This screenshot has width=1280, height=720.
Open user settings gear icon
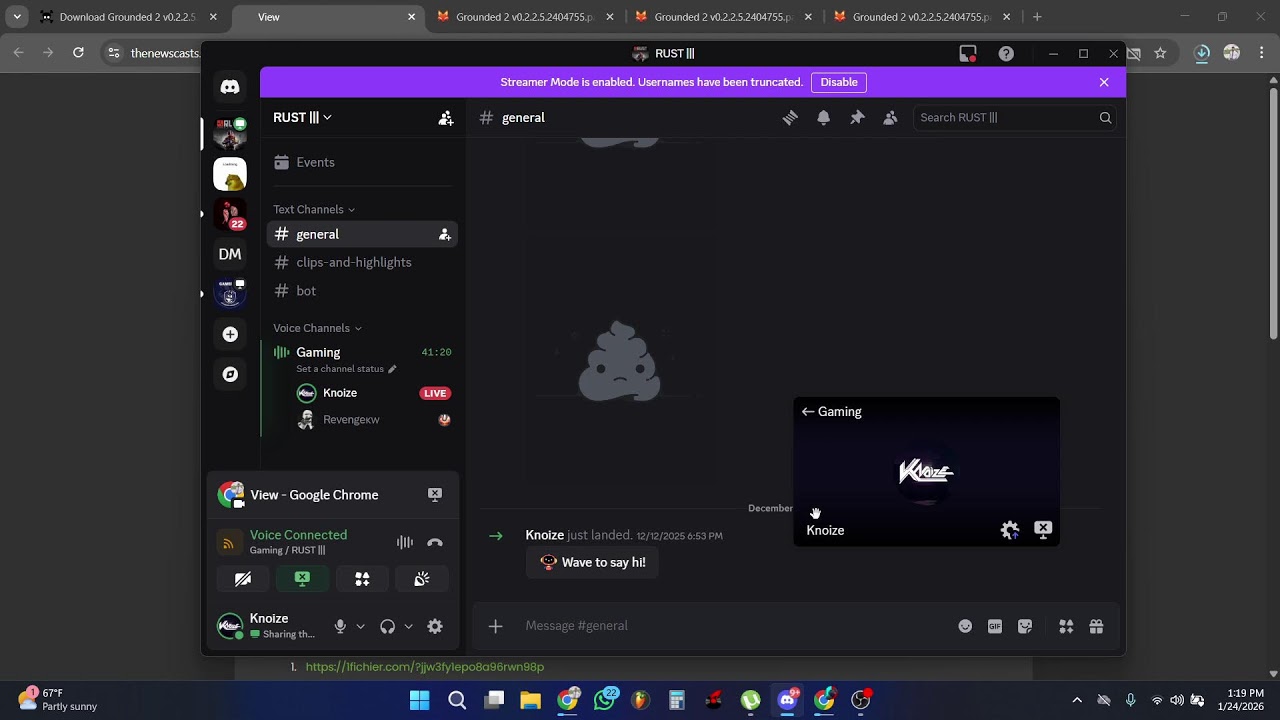point(435,626)
